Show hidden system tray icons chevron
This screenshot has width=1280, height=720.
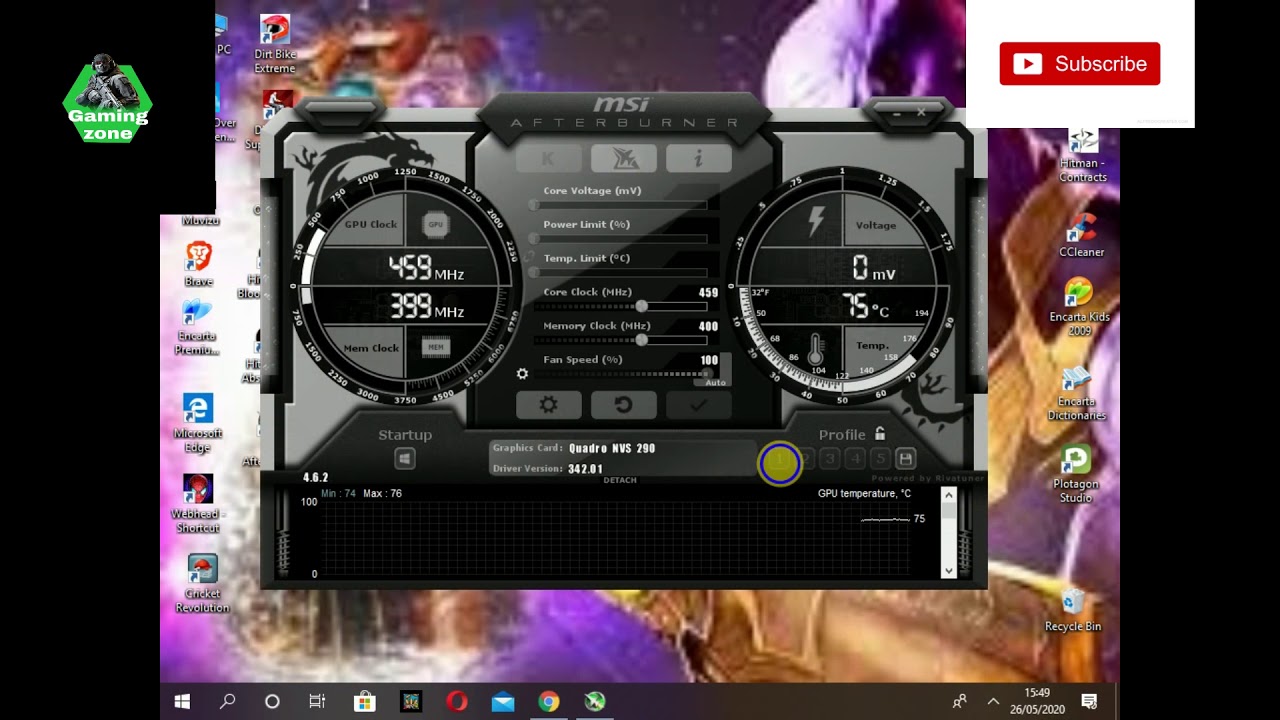[x=993, y=701]
